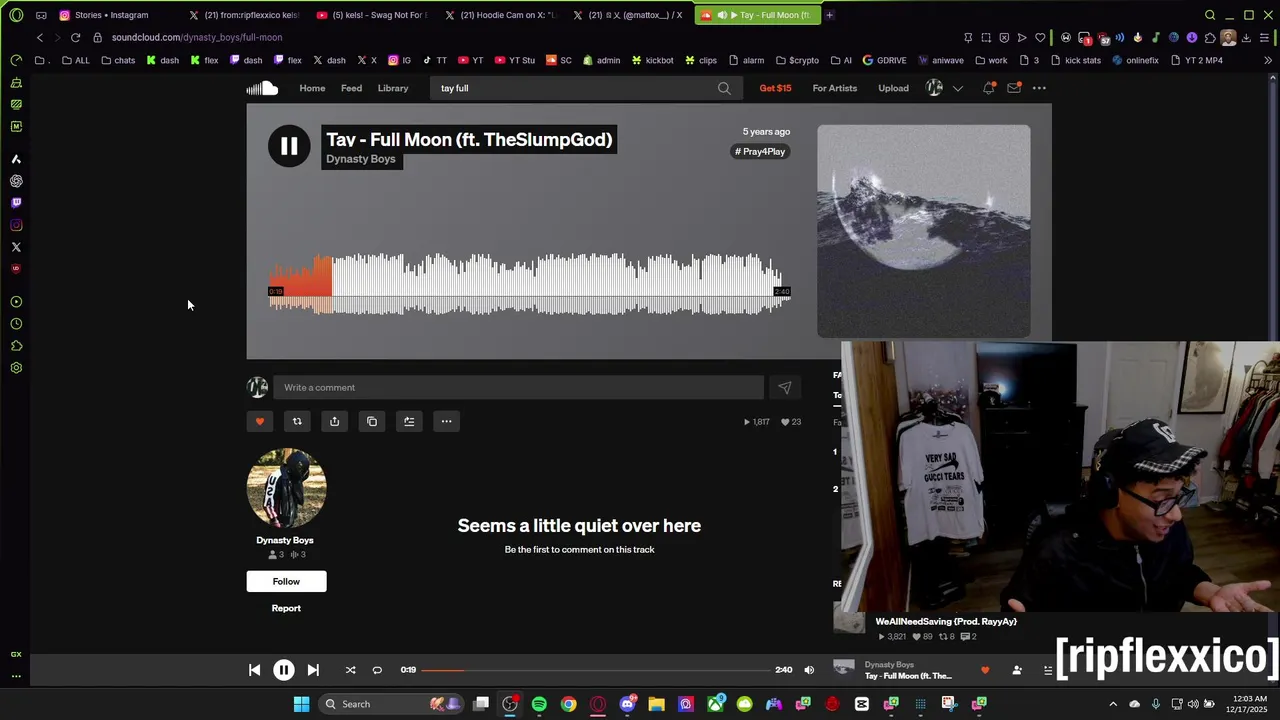Unlike the track with the orange heart button
Viewport: 1280px width, 720px height.
(260, 421)
